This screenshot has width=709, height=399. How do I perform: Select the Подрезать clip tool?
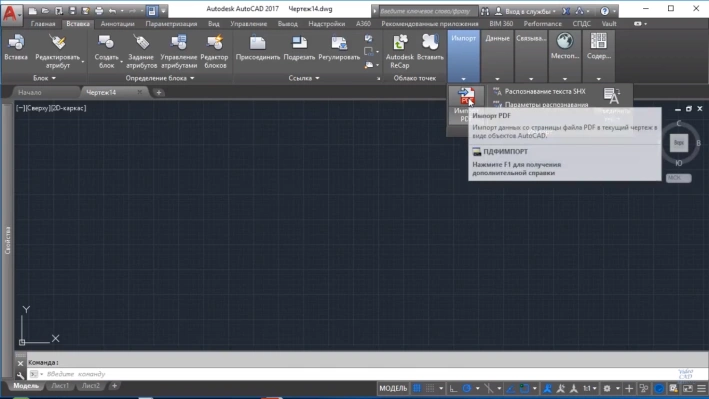coord(299,48)
